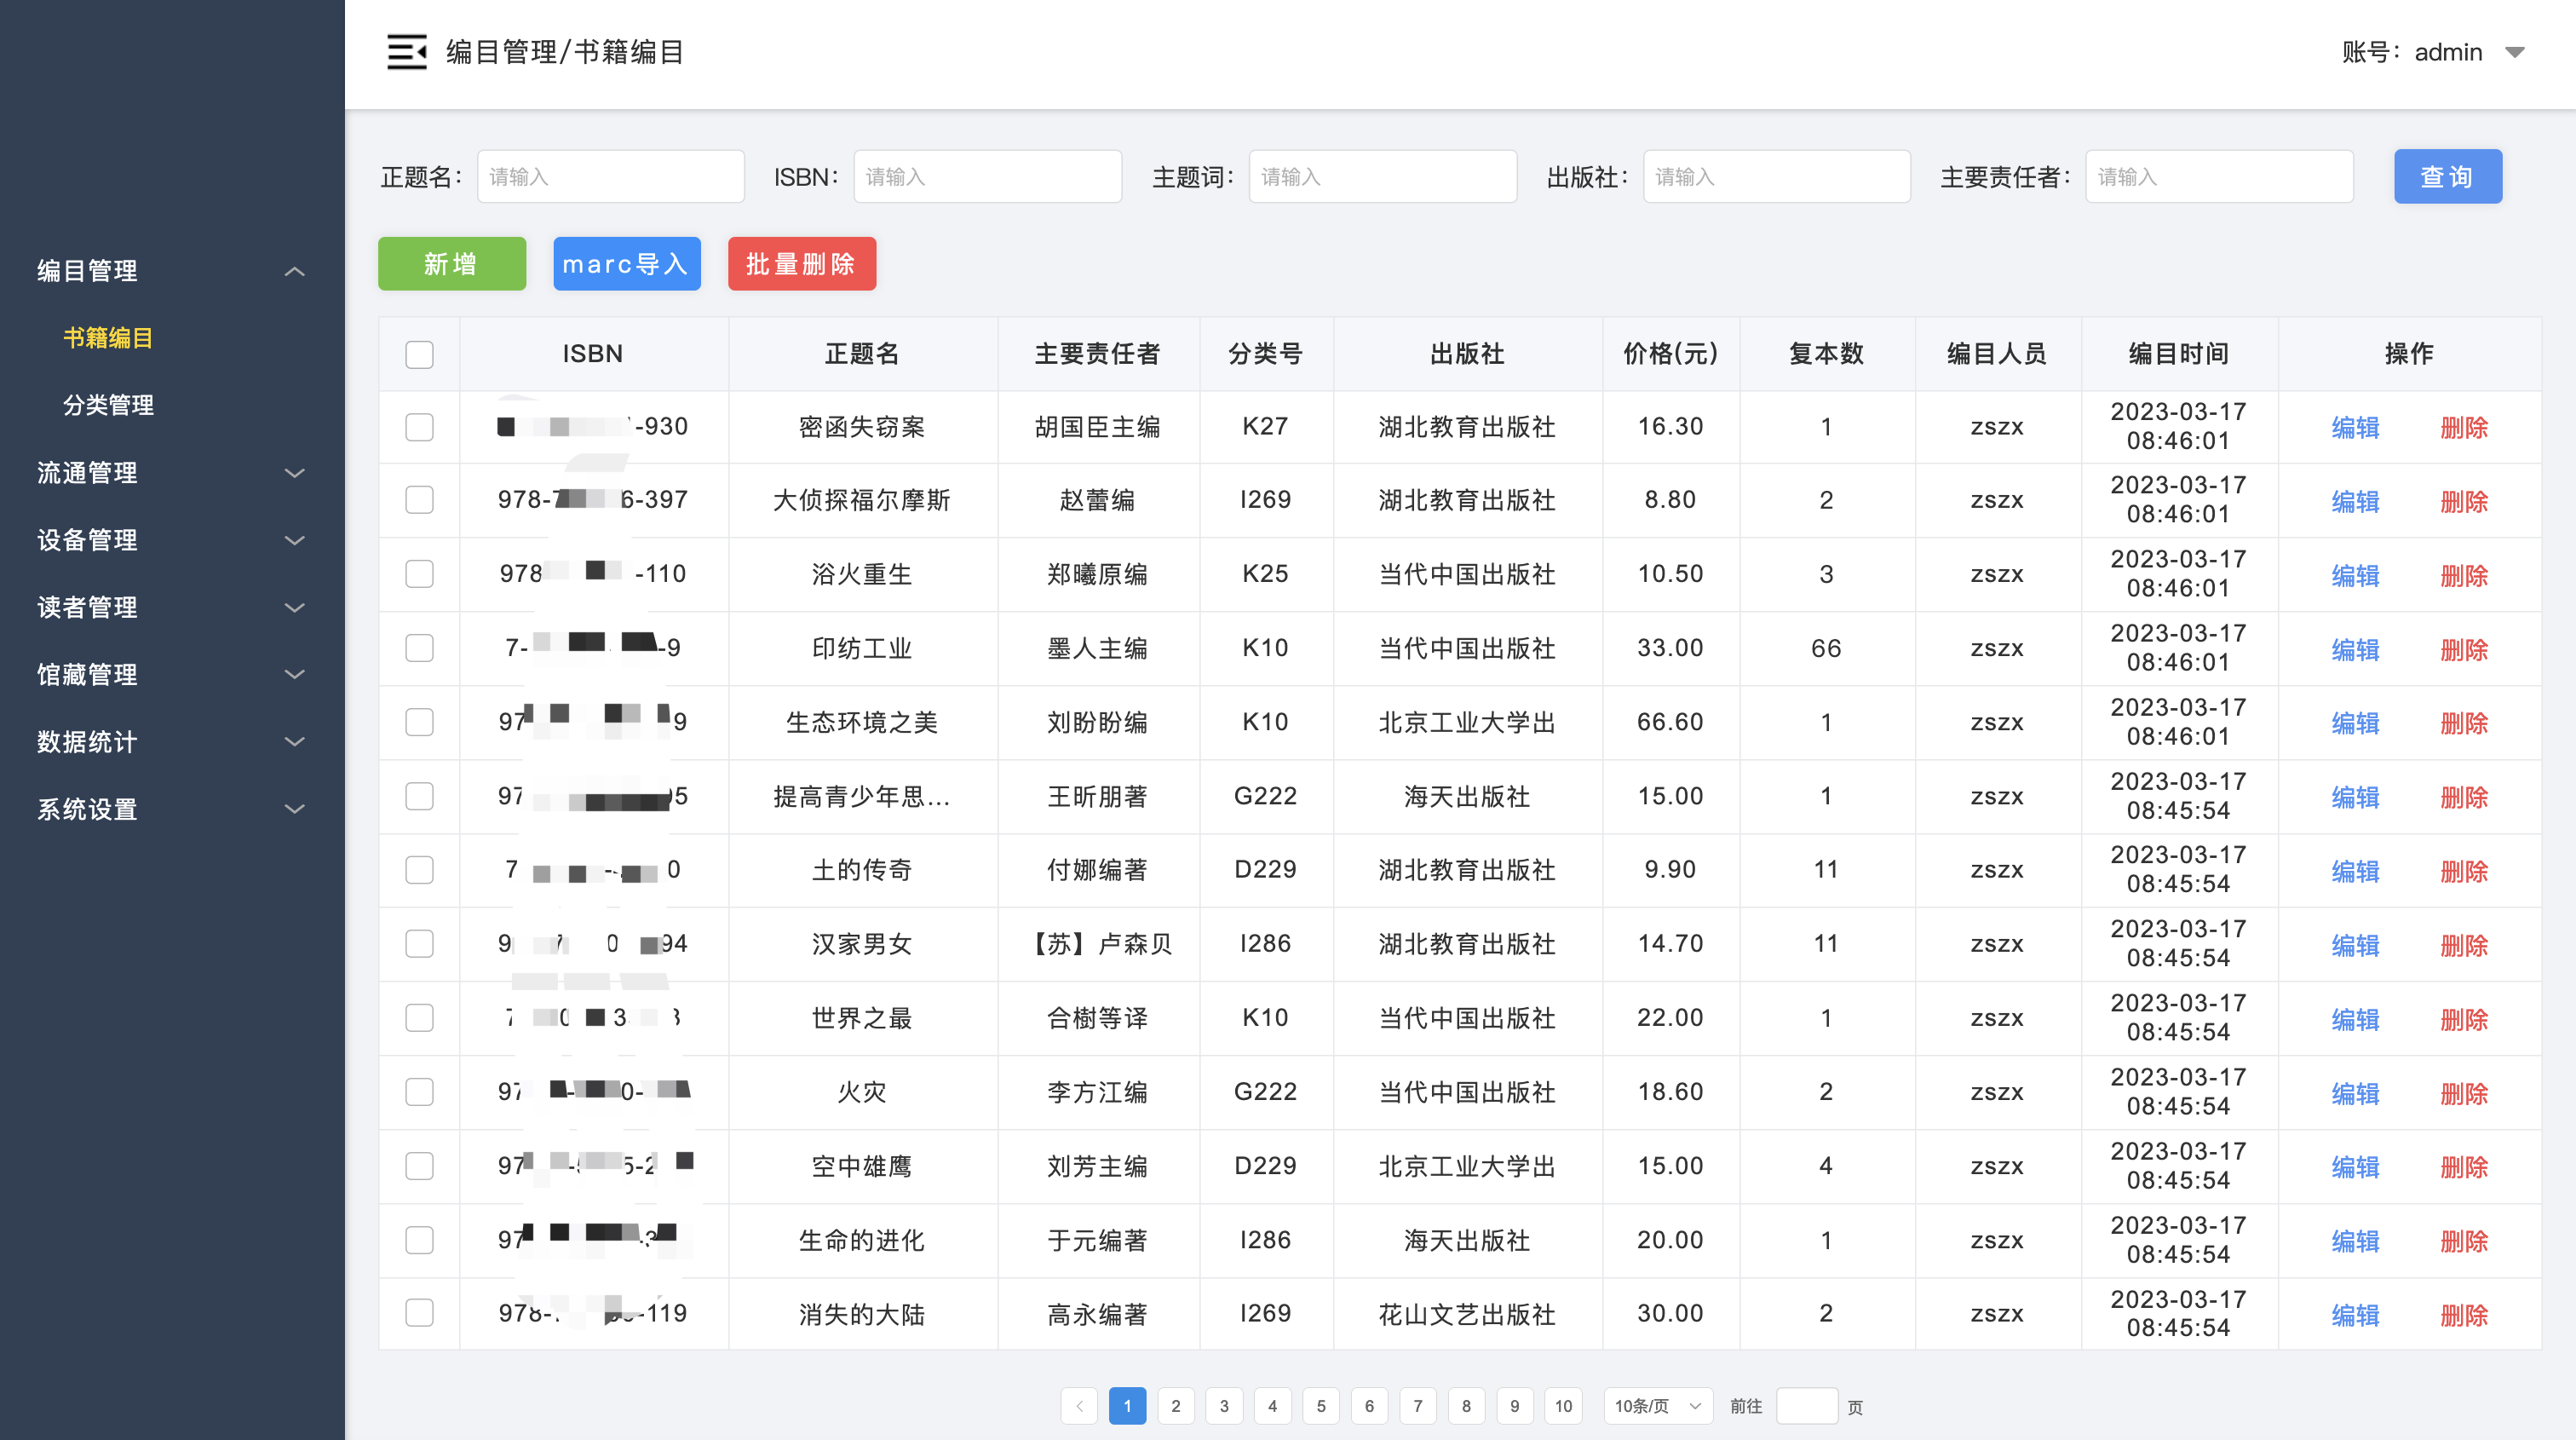The image size is (2576, 1440).
Task: Check the row for 印纺工业
Action: pyautogui.click(x=419, y=648)
